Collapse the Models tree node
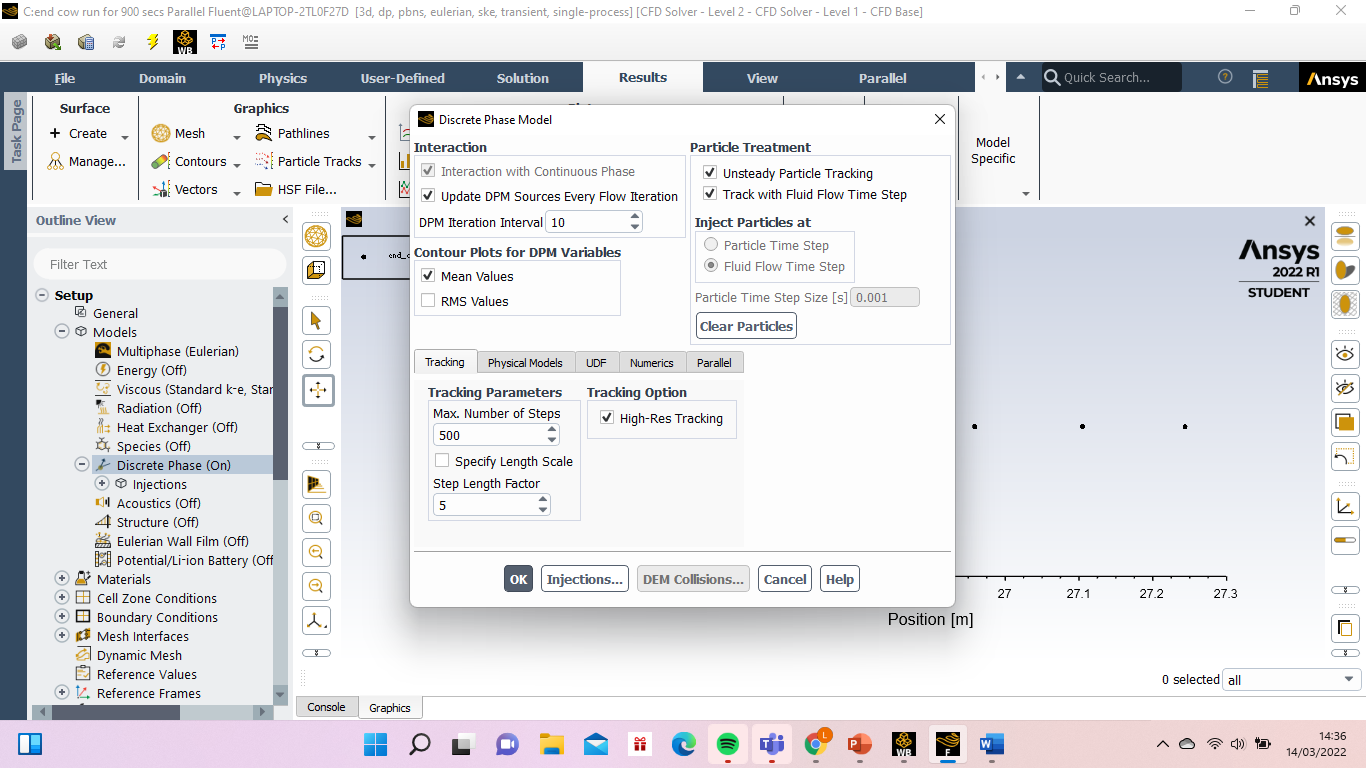This screenshot has width=1366, height=768. pyautogui.click(x=62, y=332)
